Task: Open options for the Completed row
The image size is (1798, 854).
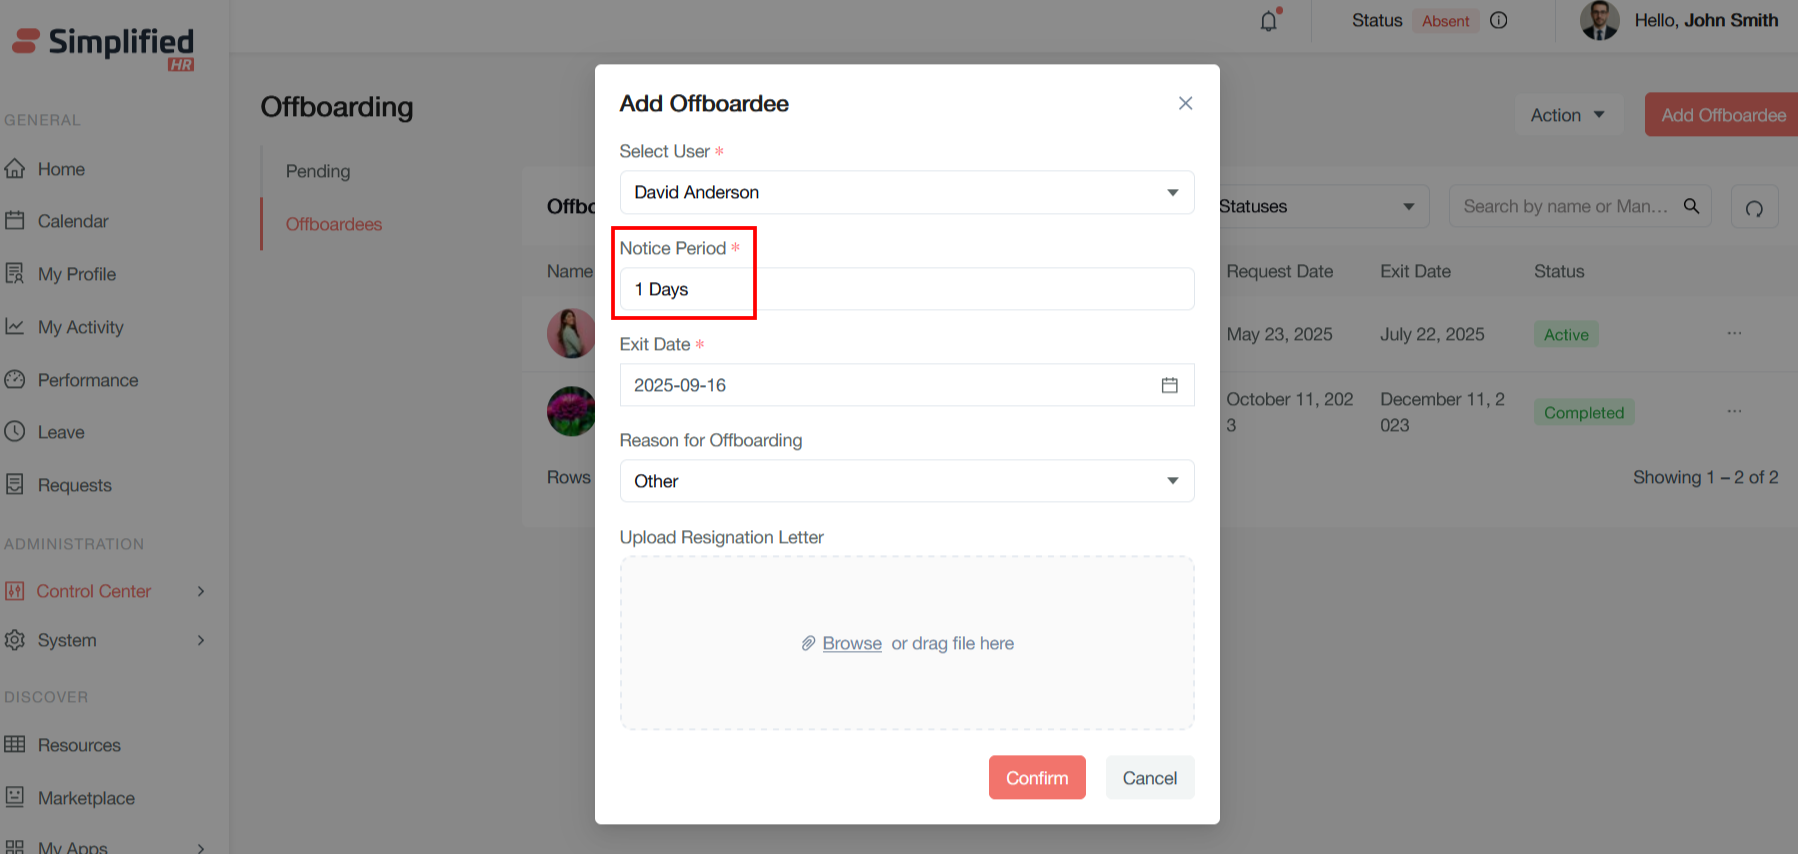Action: (x=1734, y=412)
